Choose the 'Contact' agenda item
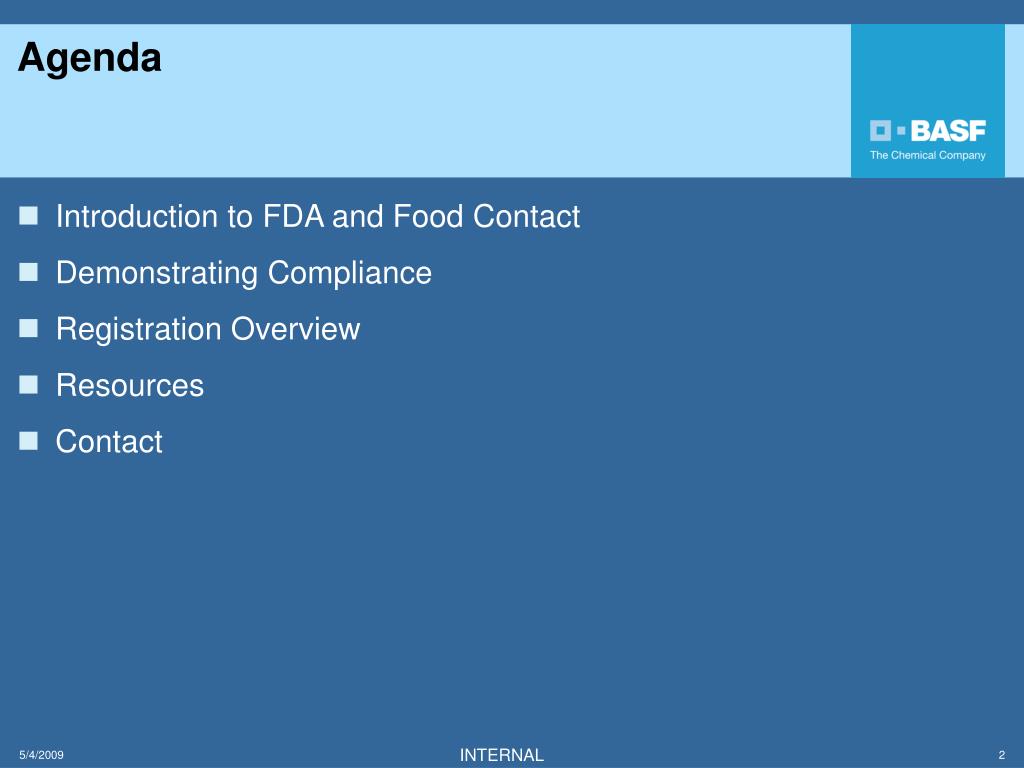 point(109,441)
